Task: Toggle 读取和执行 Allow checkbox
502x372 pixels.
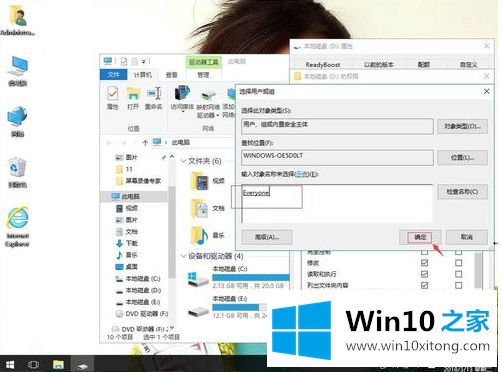Action: tap(424, 274)
